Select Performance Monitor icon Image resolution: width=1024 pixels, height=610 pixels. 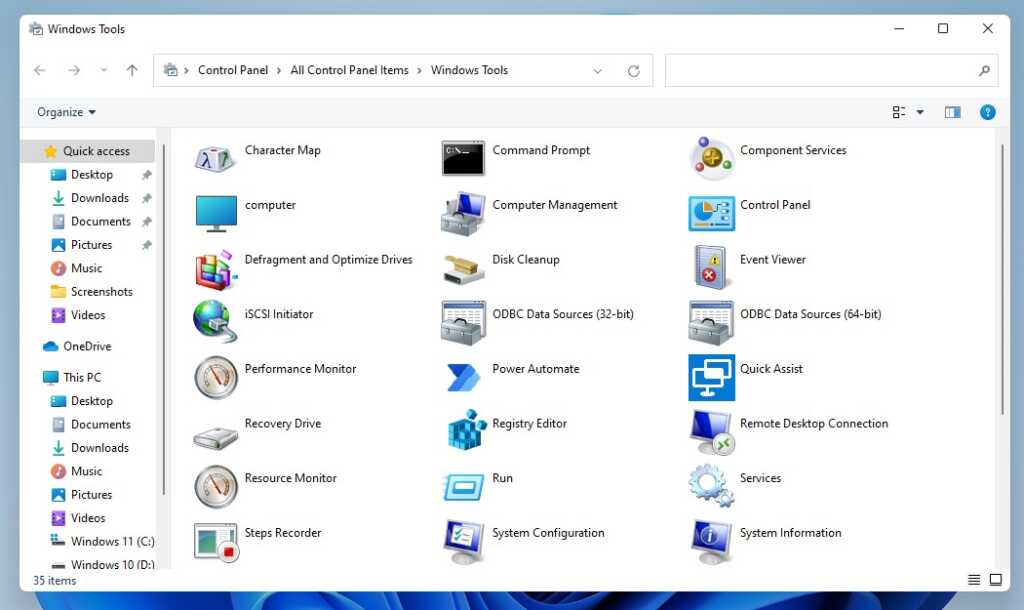[216, 377]
